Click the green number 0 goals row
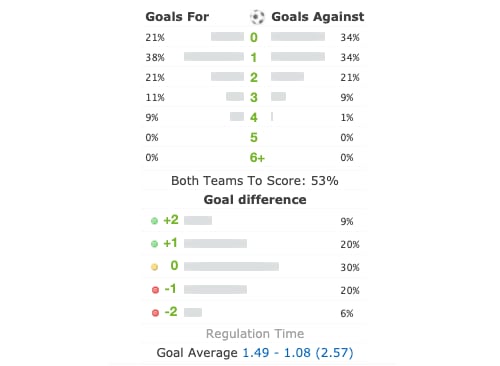 point(254,37)
